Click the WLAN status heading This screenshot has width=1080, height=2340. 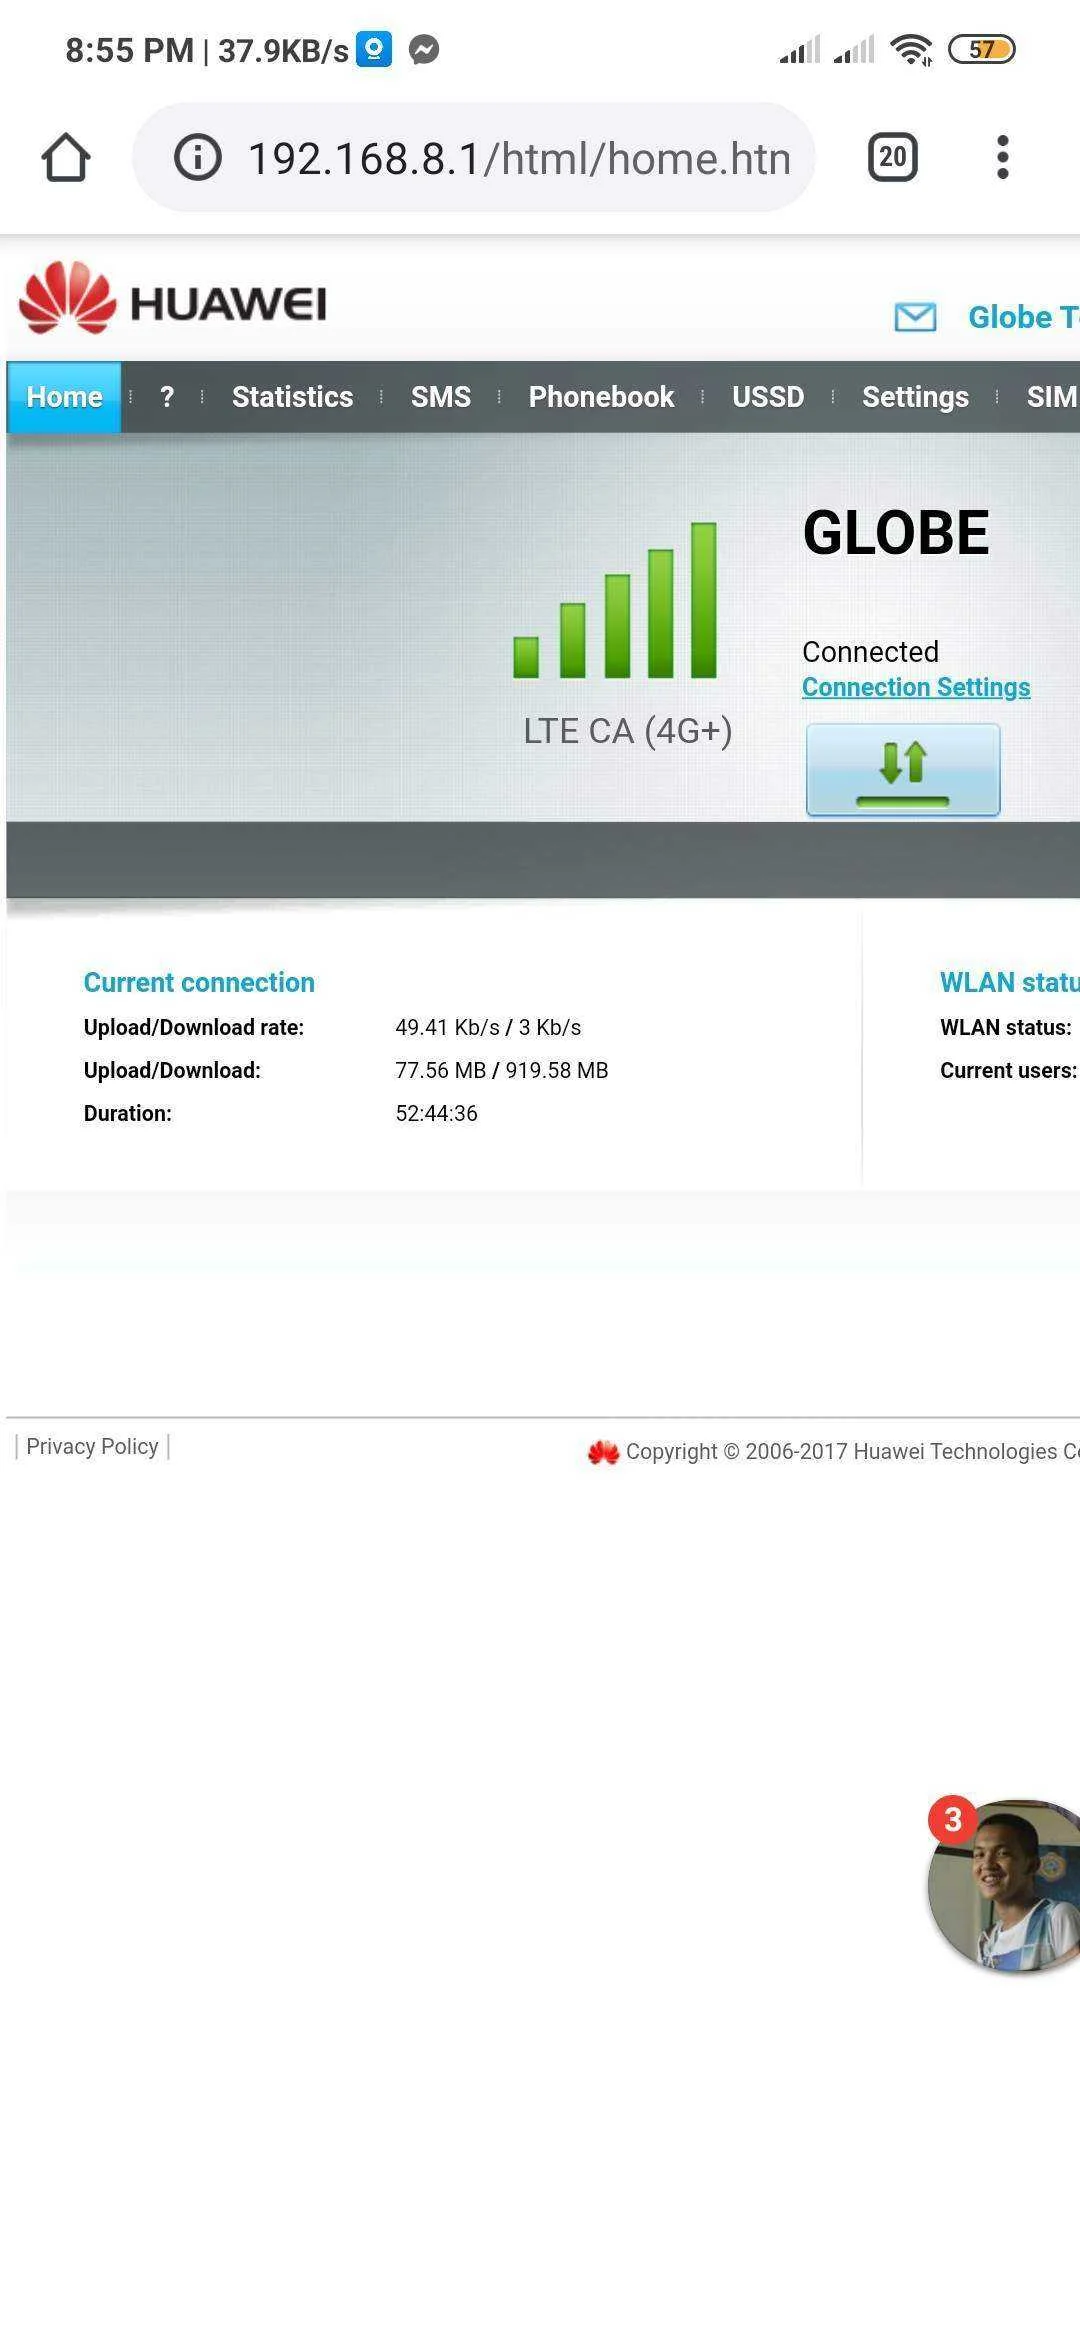[x=1010, y=982]
